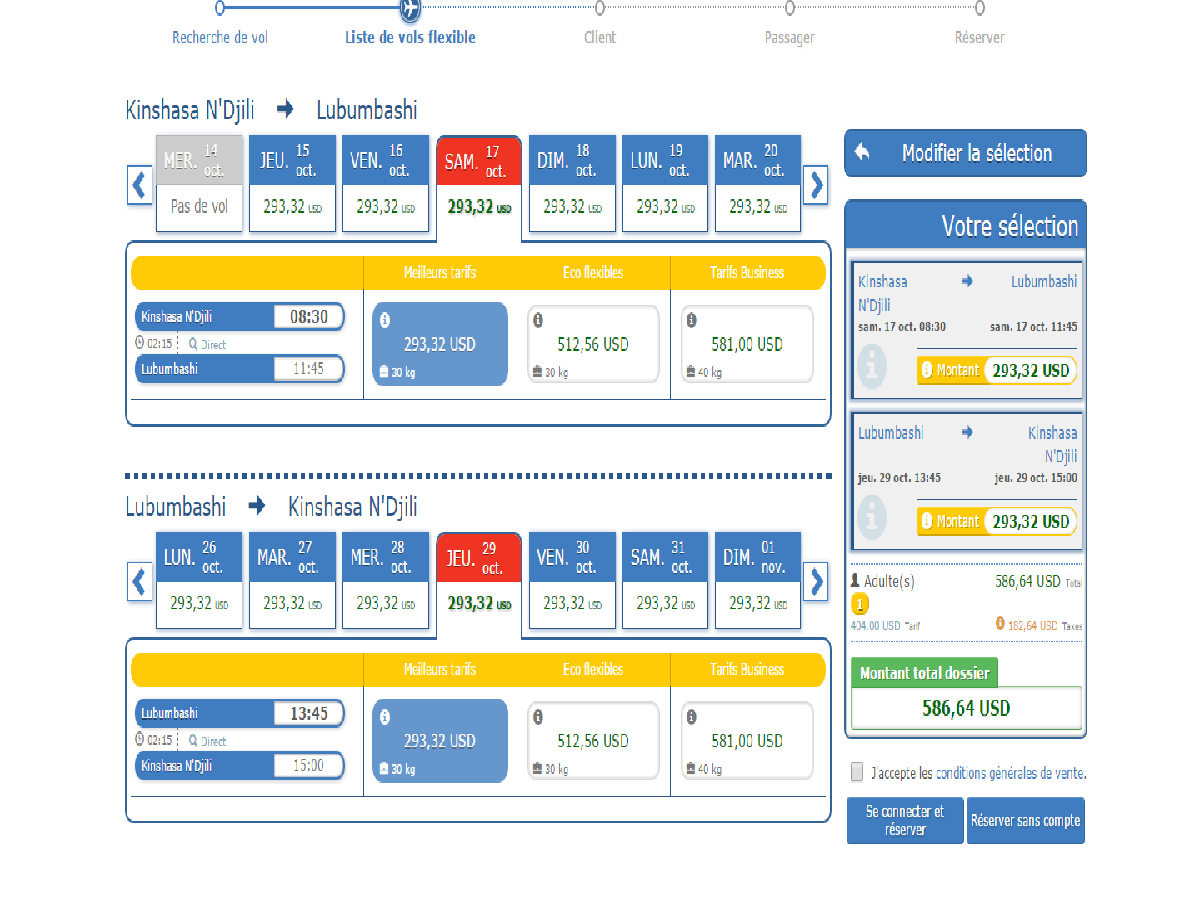Select return Tarifs Business 581,00 USD fare
Screen dimensions: 1200x910
[x=747, y=741]
